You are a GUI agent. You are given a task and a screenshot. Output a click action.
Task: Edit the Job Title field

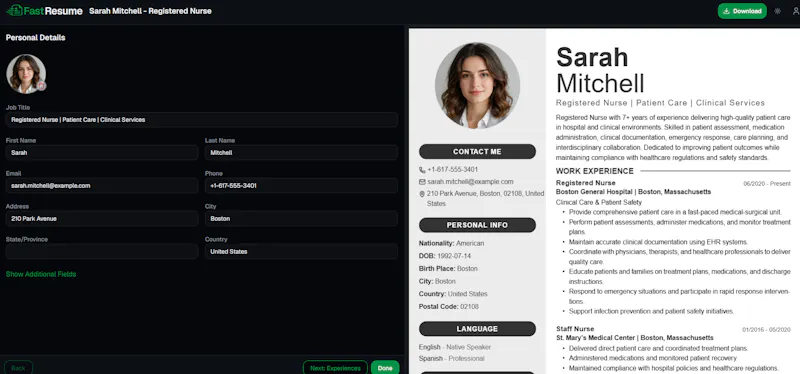(x=202, y=120)
